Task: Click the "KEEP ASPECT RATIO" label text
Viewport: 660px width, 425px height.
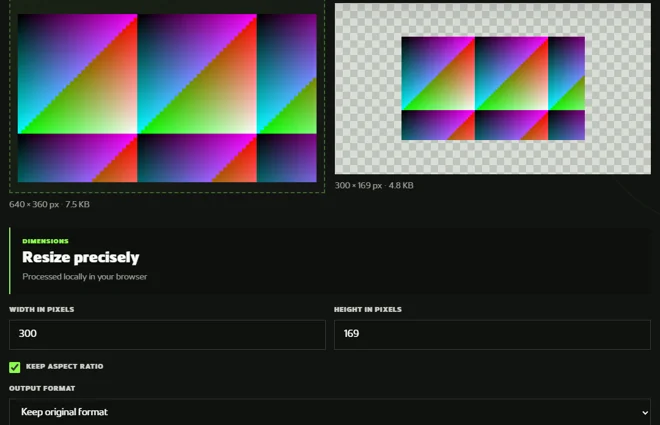Action: coord(64,367)
